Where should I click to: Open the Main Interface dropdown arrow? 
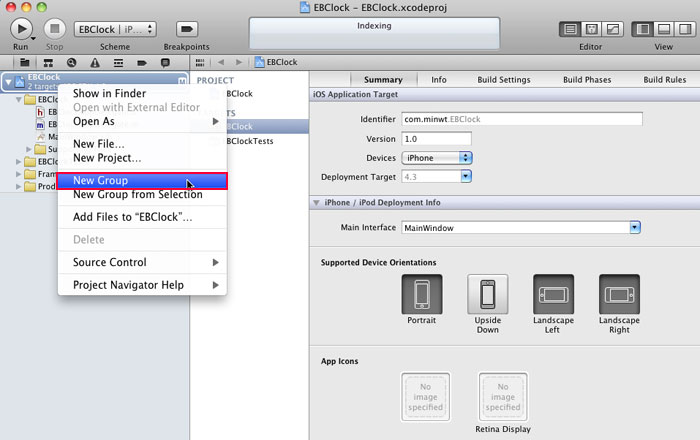(635, 228)
